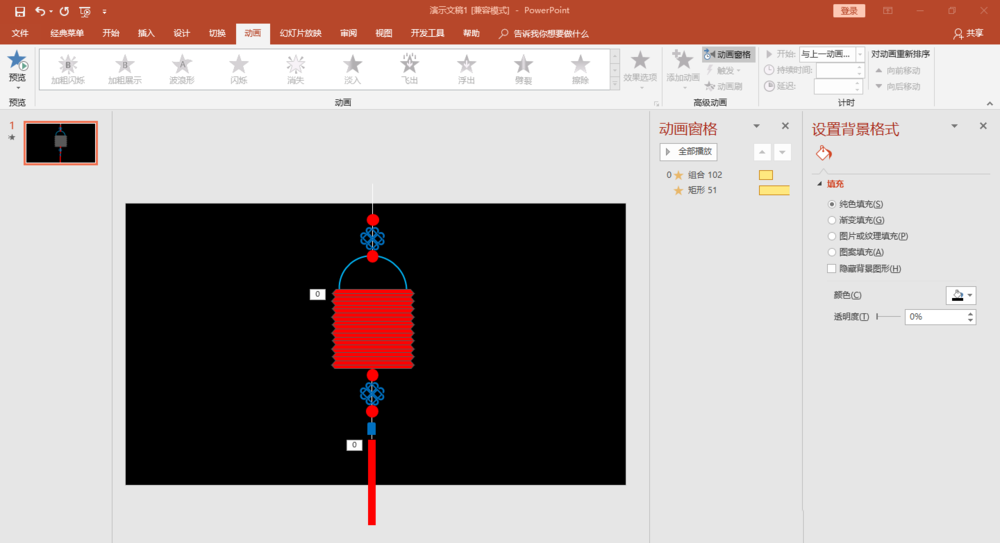
Task: Expand the animation gallery more arrow
Action: tap(615, 84)
